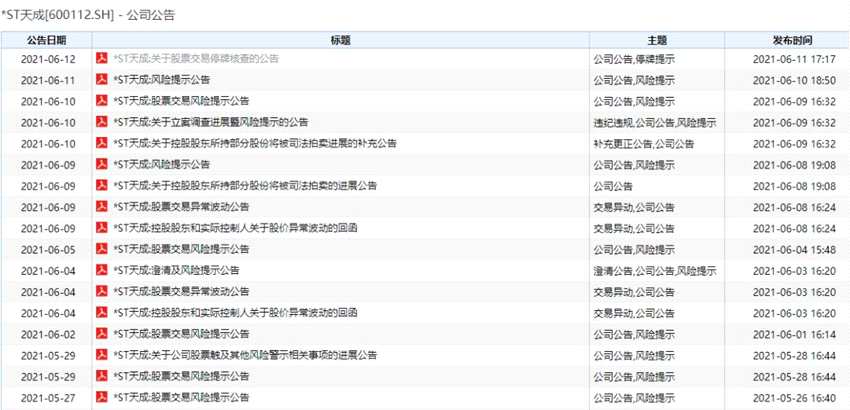Sort by the 发布时间 column header

pyautogui.click(x=792, y=40)
